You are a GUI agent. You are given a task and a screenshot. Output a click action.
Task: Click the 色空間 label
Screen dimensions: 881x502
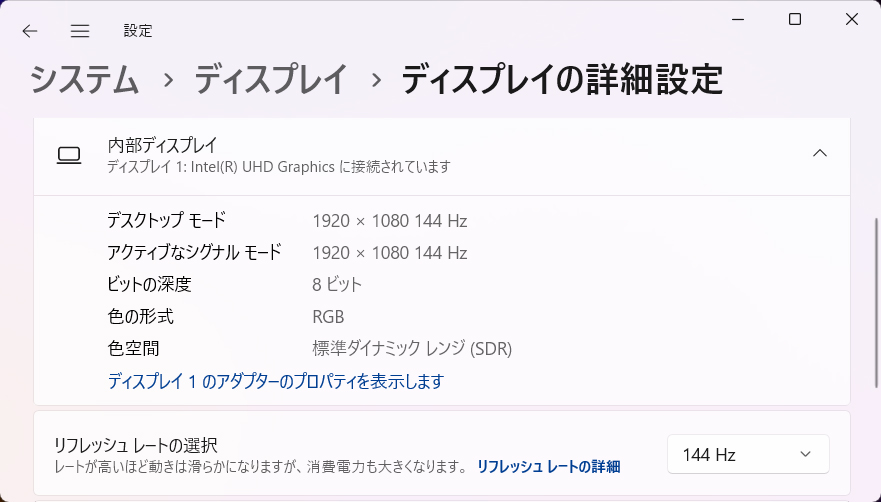(x=133, y=349)
